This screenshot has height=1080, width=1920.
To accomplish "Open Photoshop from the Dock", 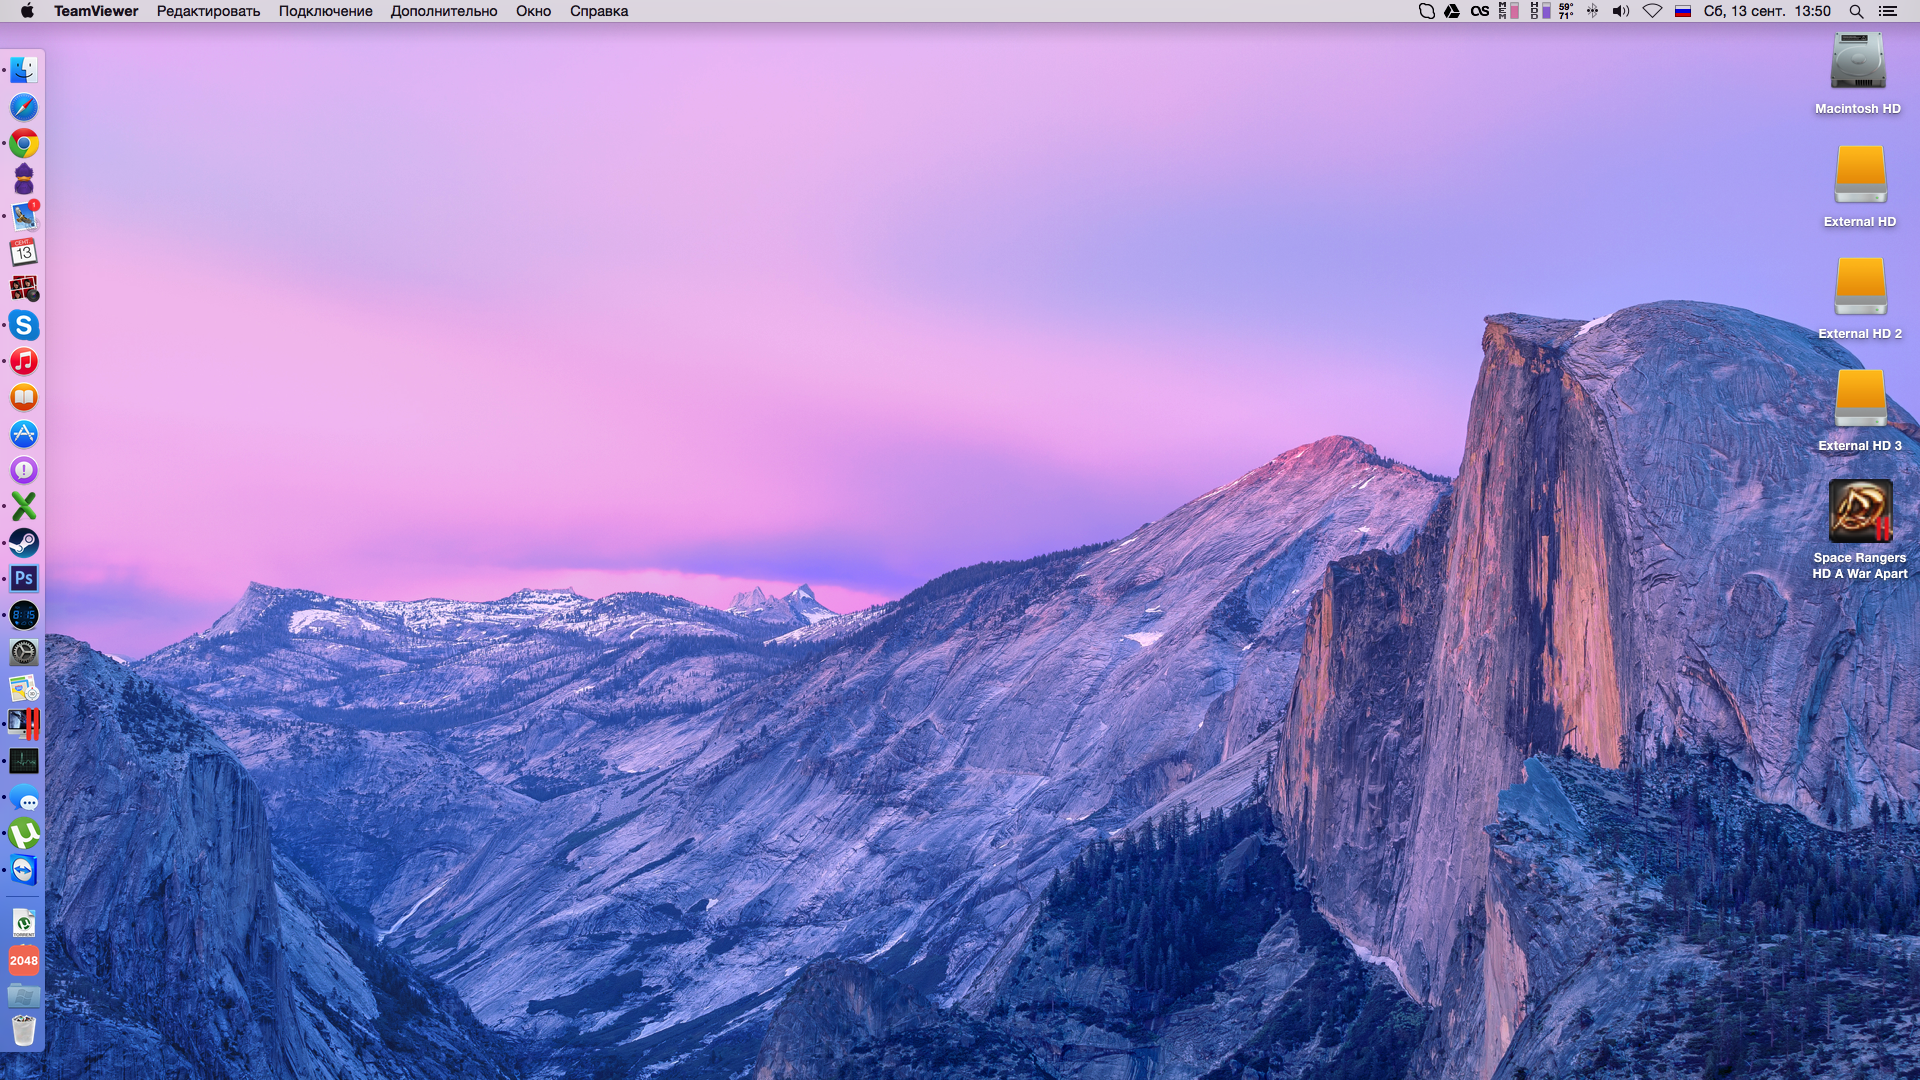I will (x=24, y=578).
